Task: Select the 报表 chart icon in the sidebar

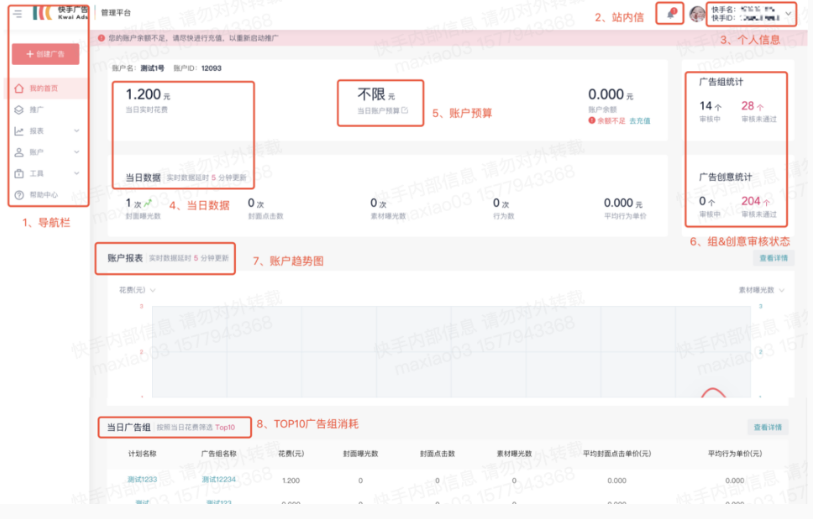Action: click(19, 131)
